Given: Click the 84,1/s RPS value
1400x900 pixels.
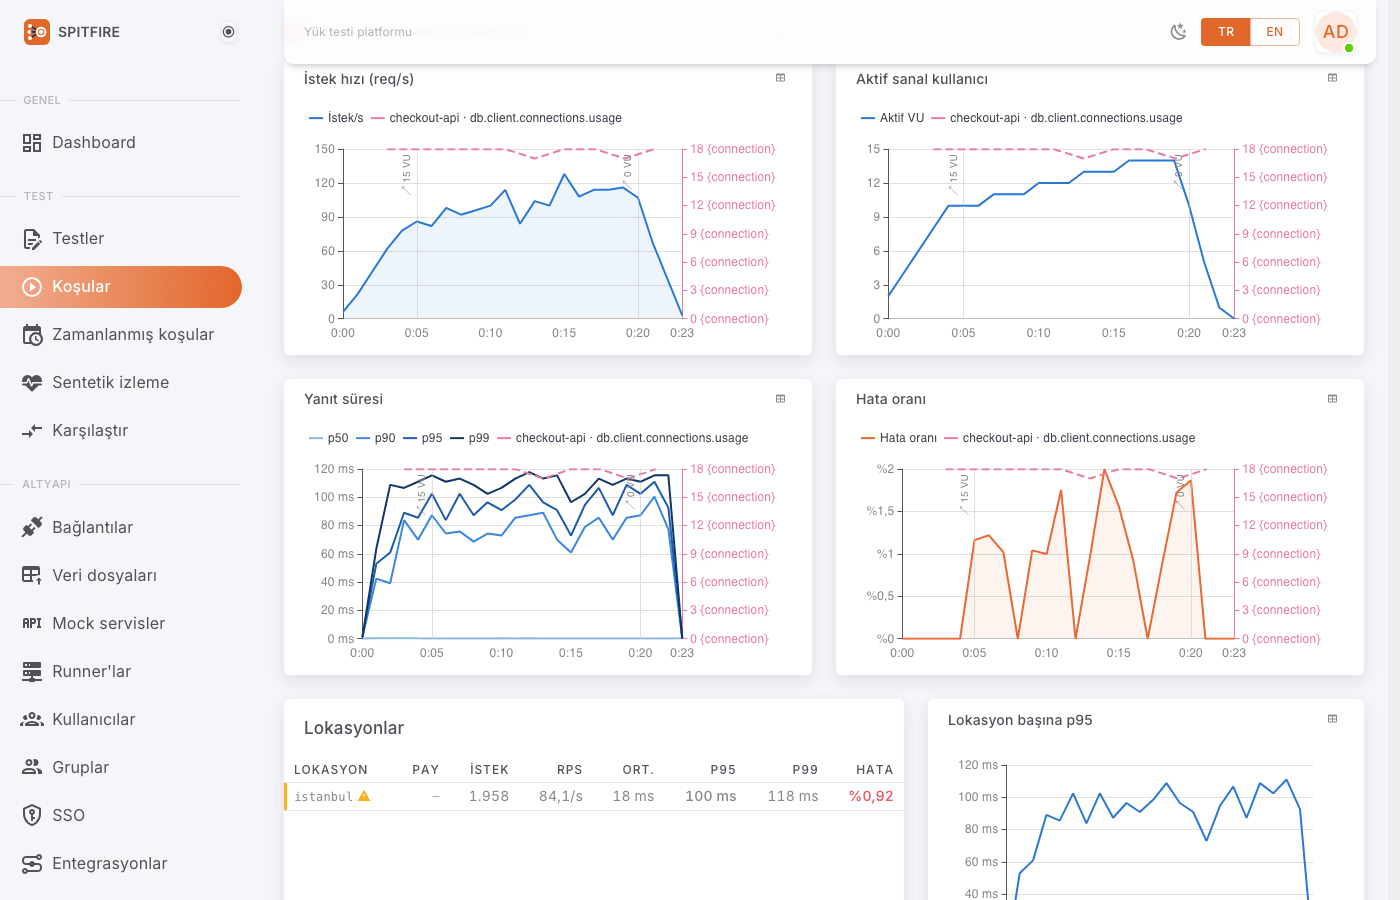Looking at the screenshot, I should (561, 797).
